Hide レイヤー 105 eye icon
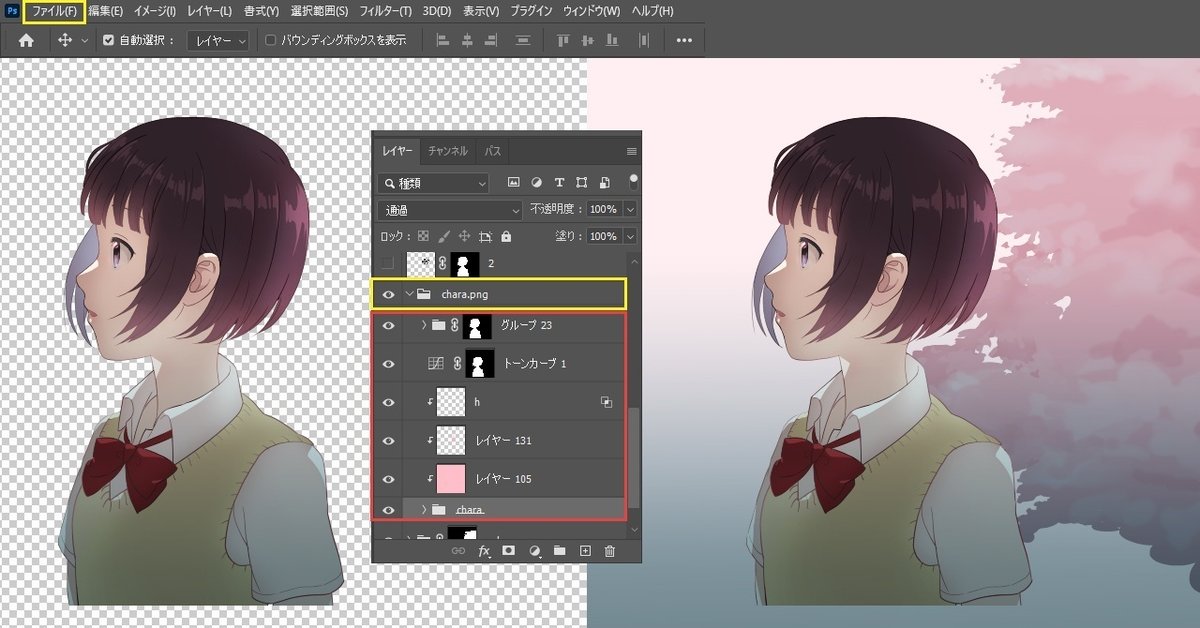The height and width of the screenshot is (628, 1200). click(388, 478)
